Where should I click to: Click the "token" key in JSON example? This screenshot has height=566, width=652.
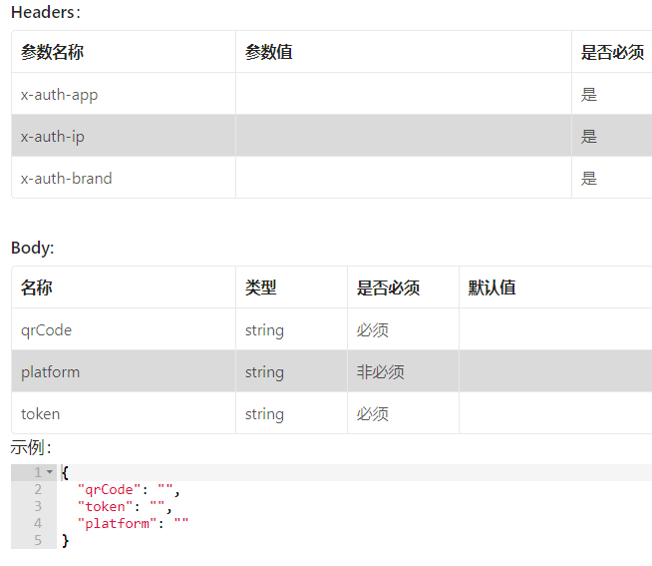[x=105, y=507]
